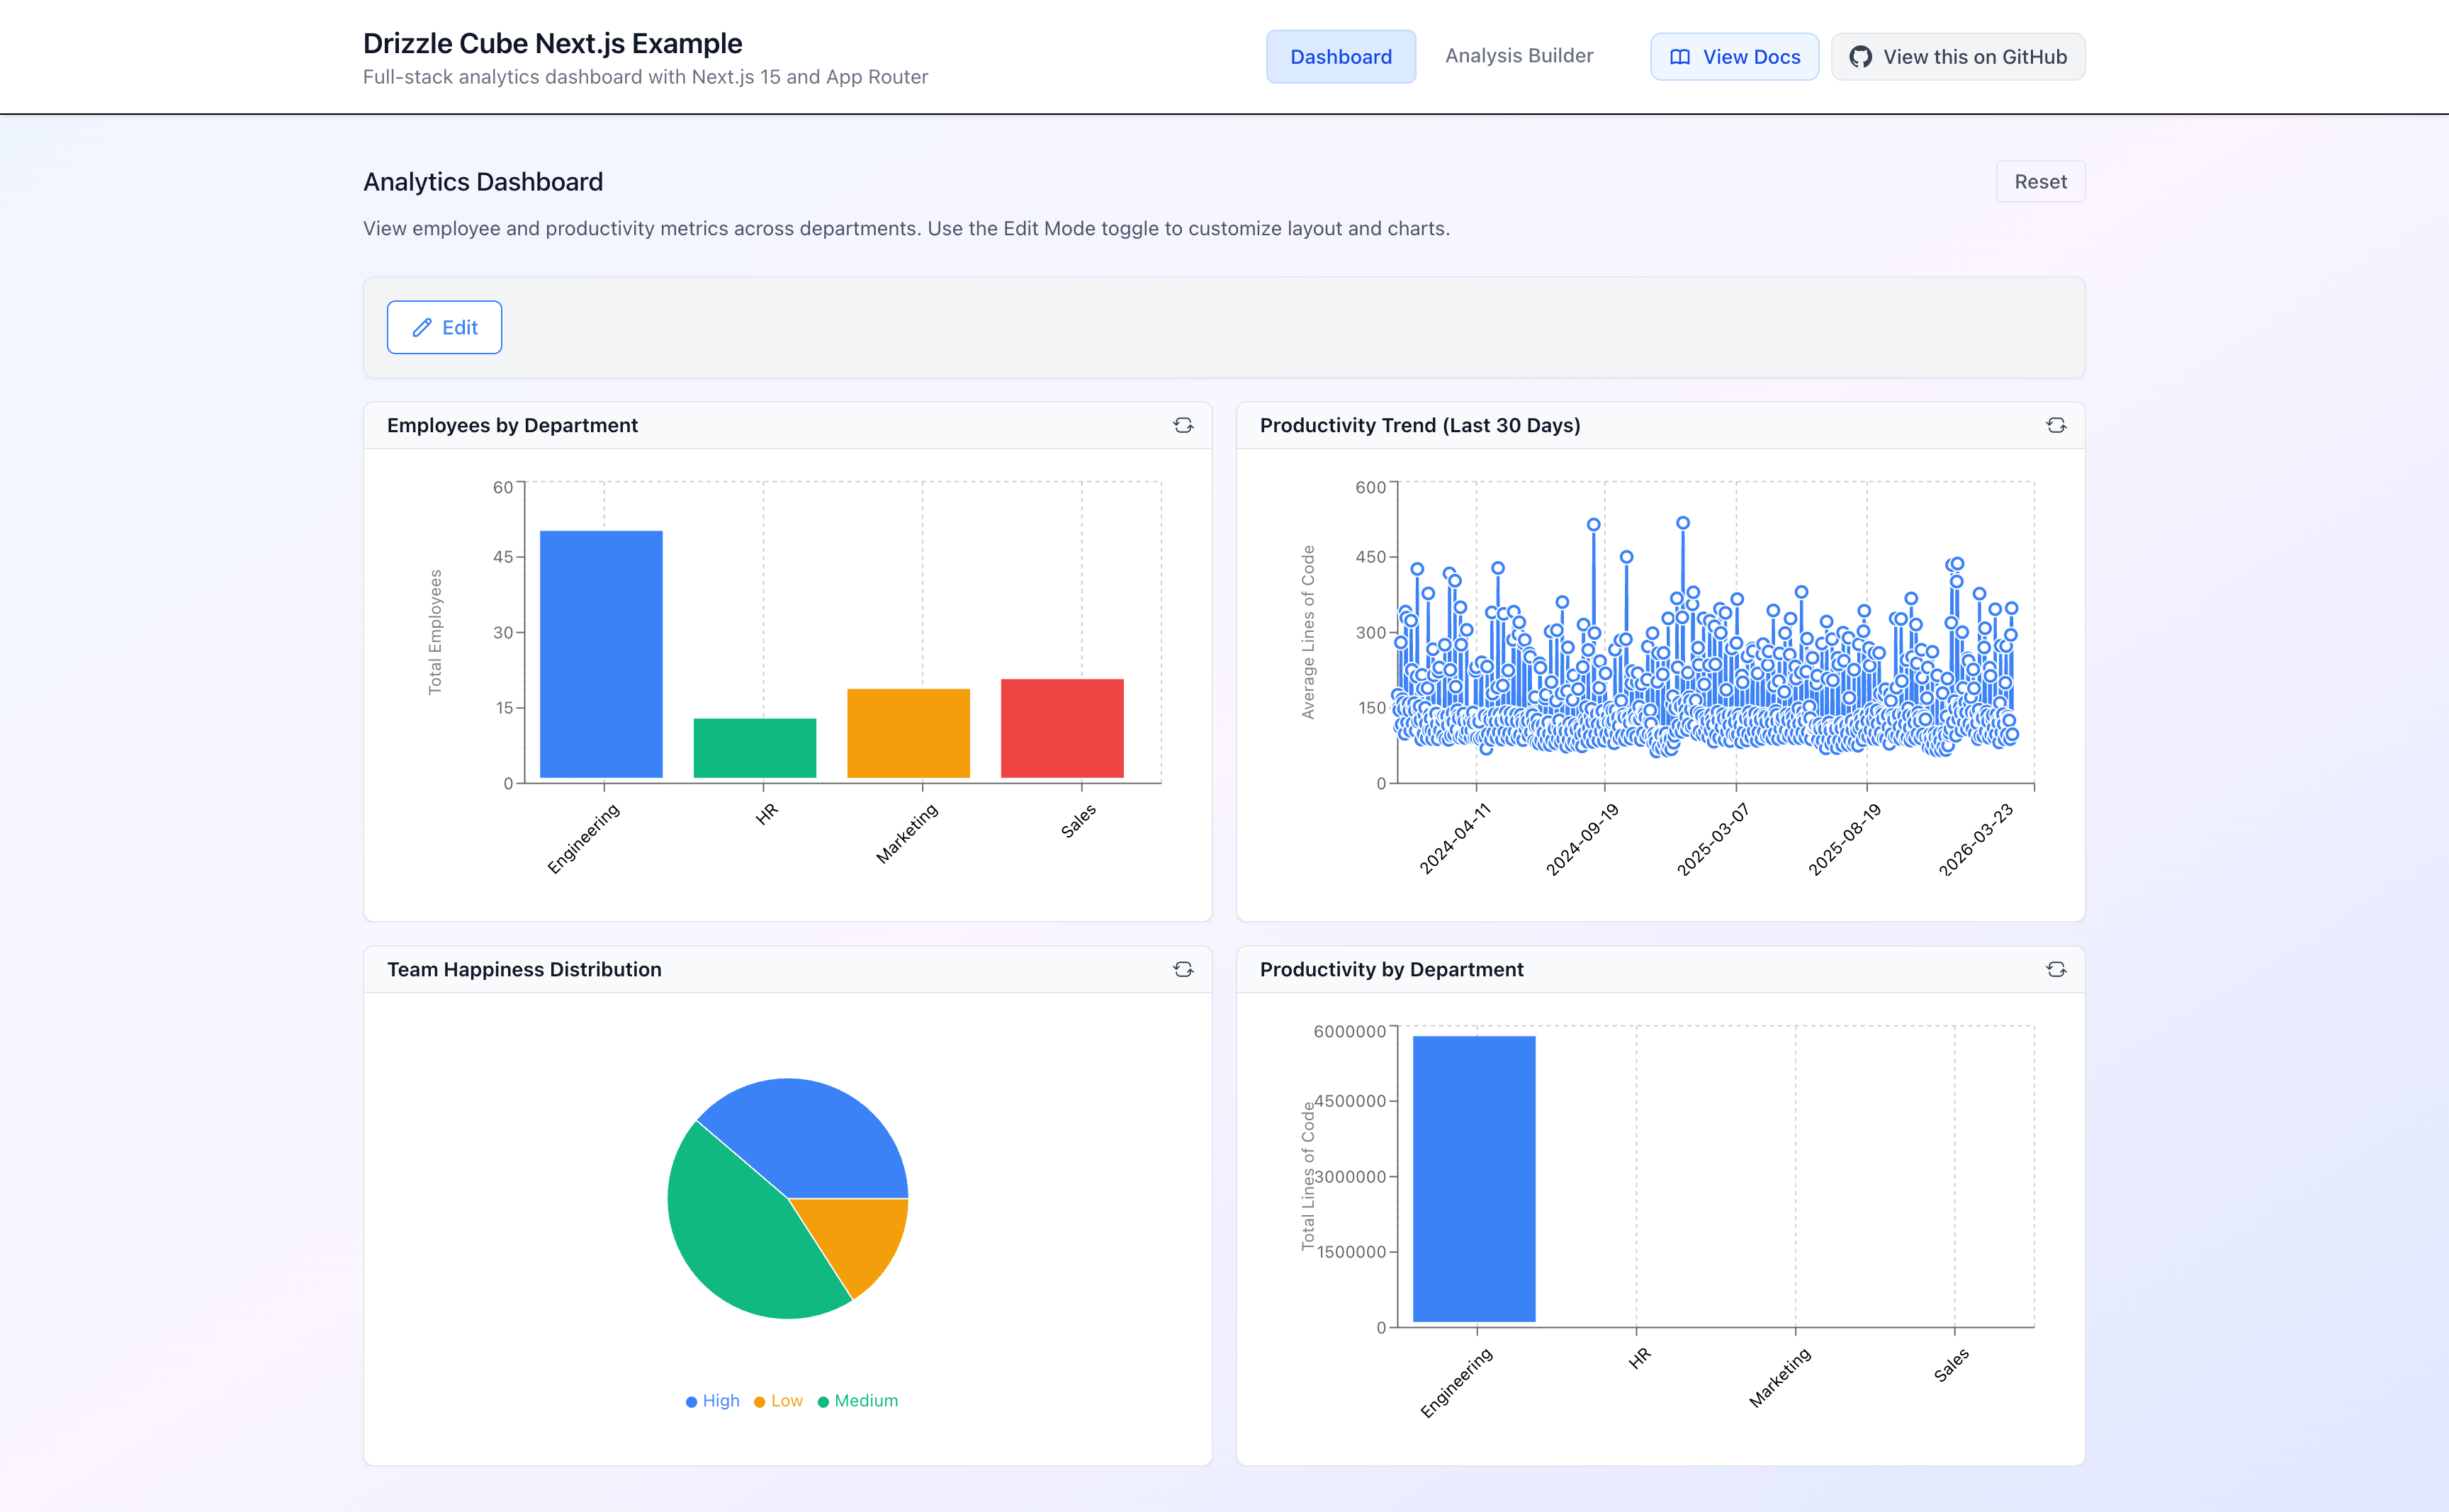Screen dimensions: 2449x1512
Task: View this project on GitHub
Action: coord(1958,57)
